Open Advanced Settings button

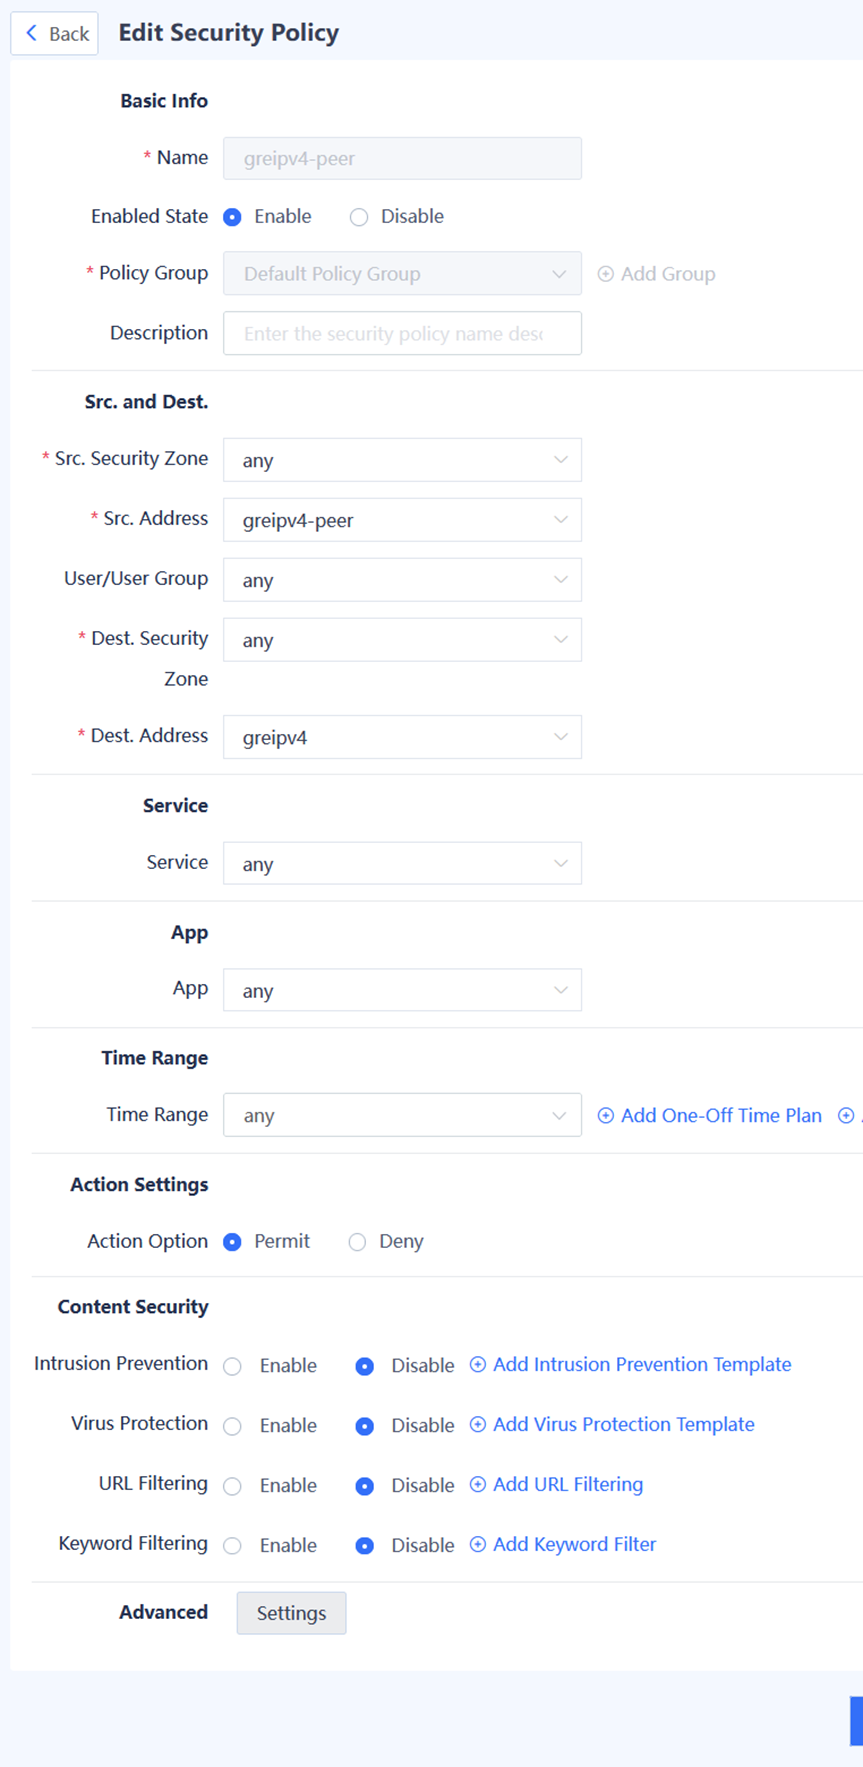click(x=291, y=1613)
